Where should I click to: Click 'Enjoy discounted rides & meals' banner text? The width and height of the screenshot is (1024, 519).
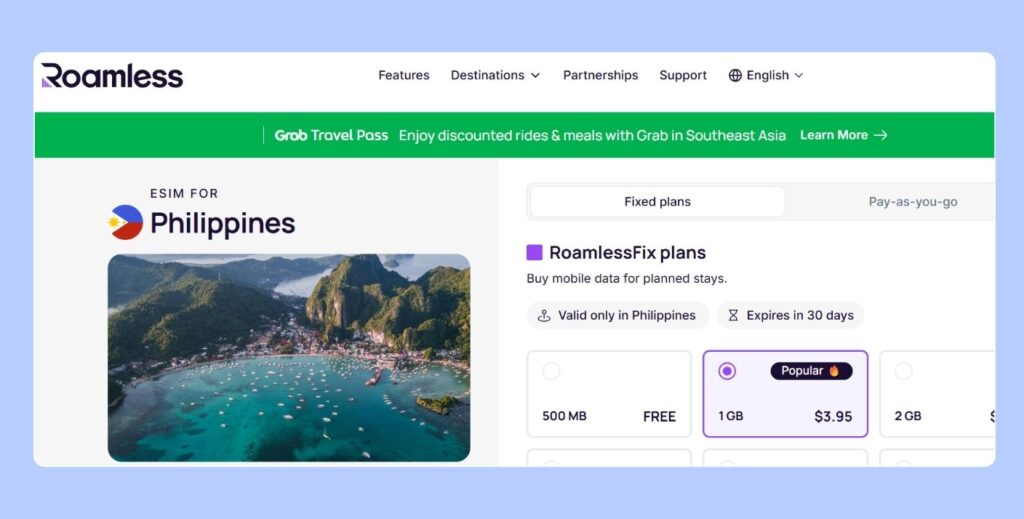pos(592,136)
